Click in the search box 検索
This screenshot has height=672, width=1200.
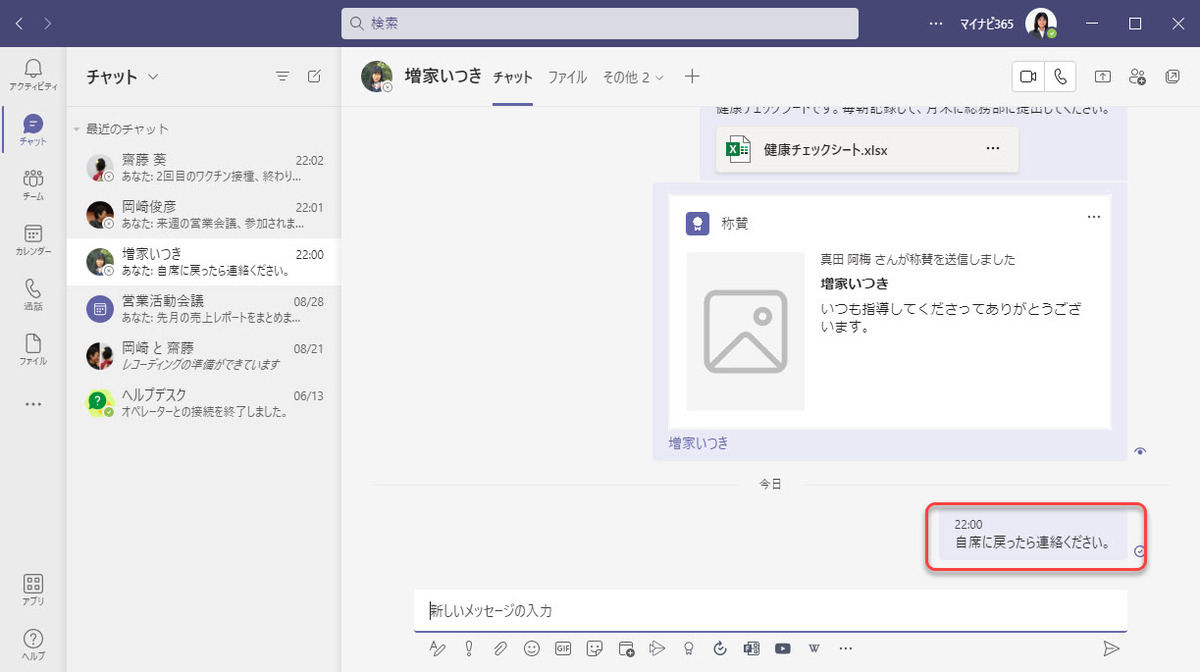pos(600,23)
